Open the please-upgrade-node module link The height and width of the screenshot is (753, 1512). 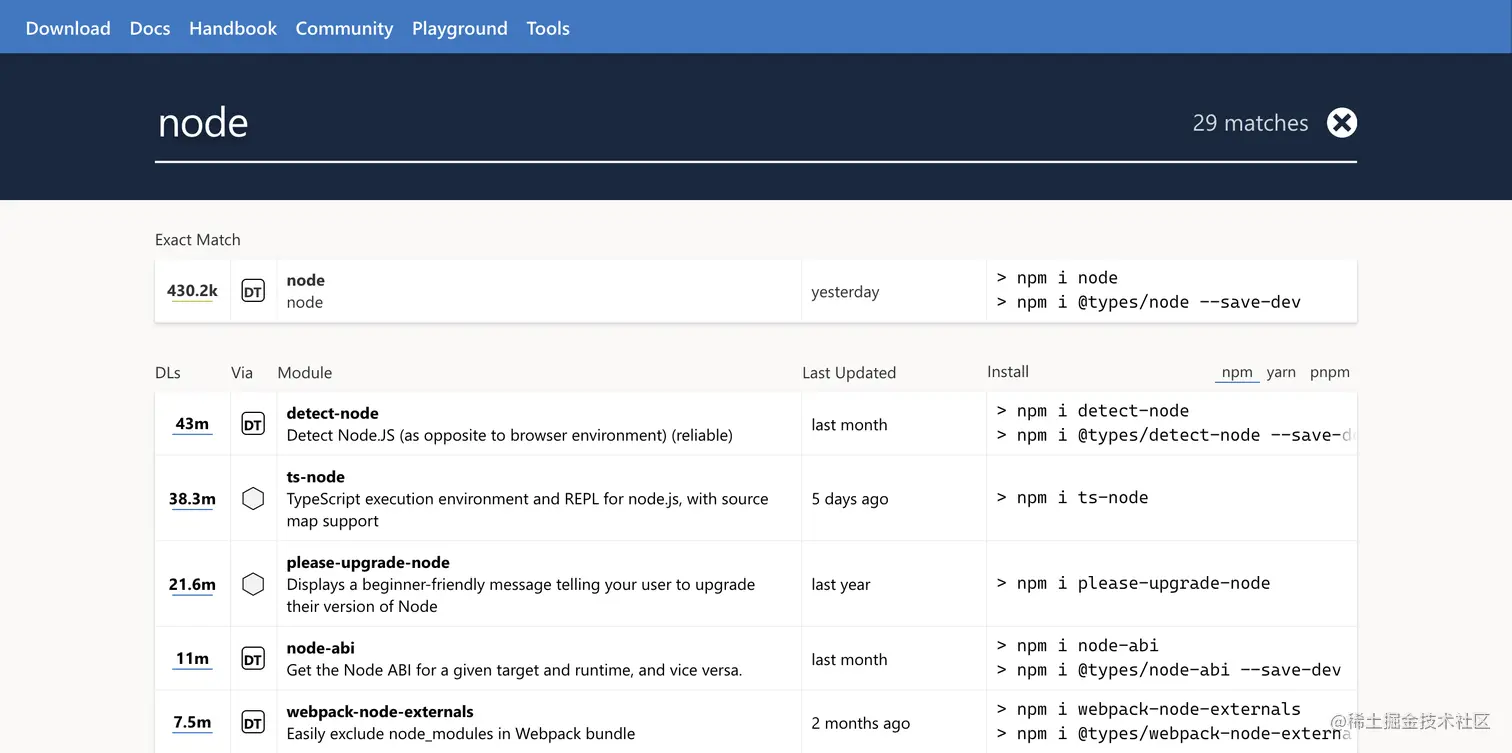coord(368,562)
